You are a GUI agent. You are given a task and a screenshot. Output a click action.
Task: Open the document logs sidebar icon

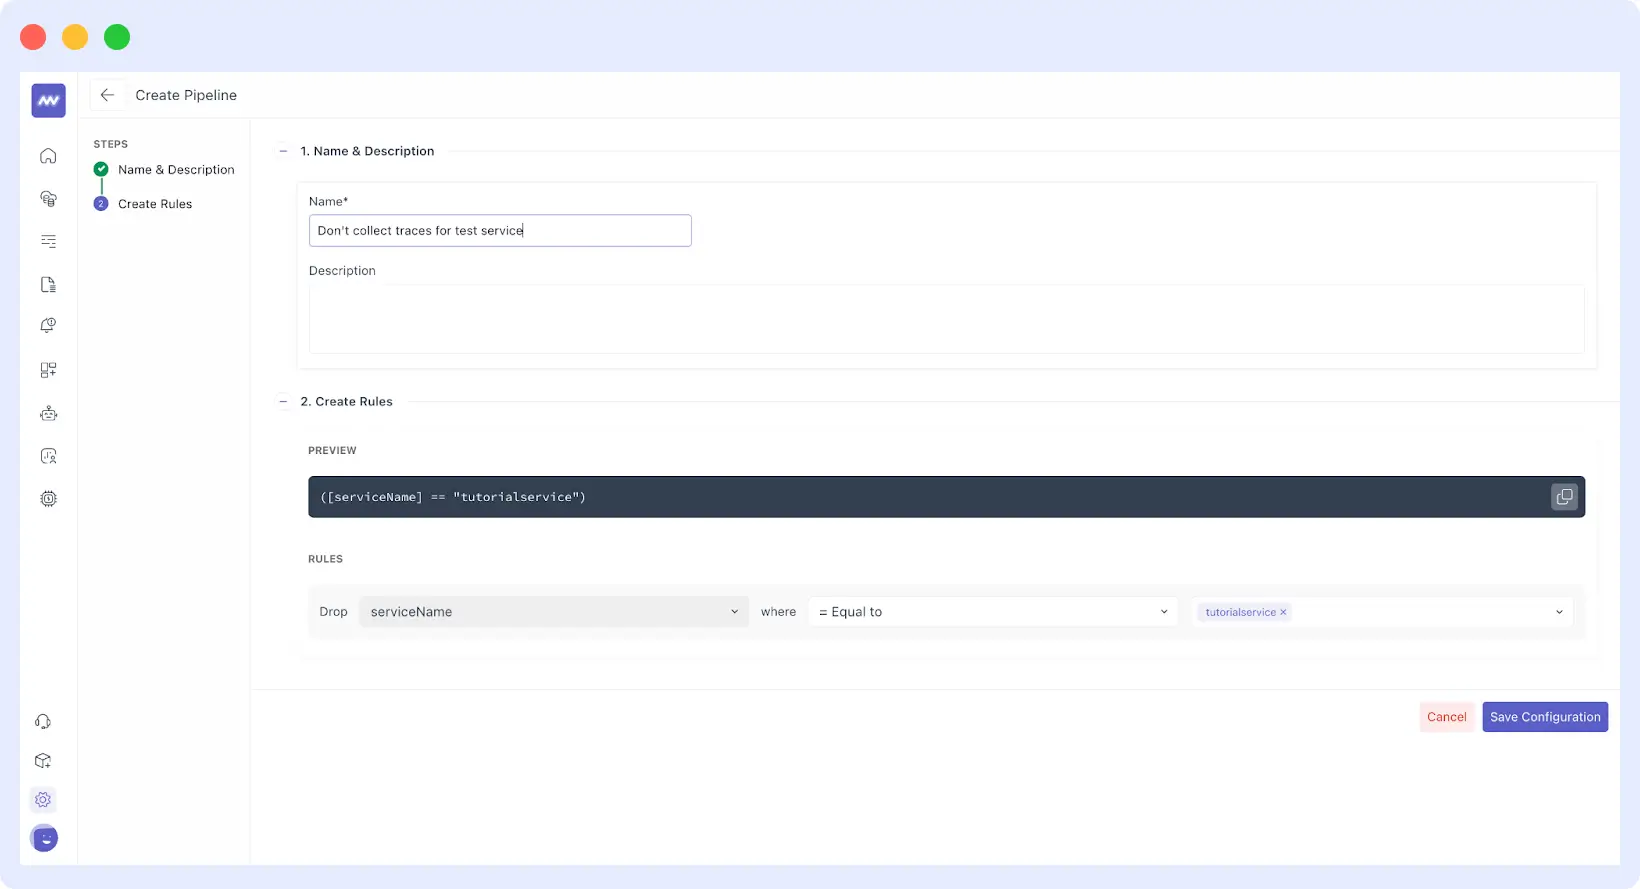pos(48,285)
